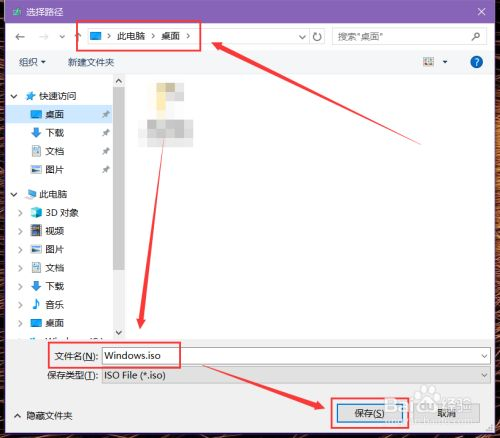Image resolution: width=500 pixels, height=438 pixels.
Task: Collapse the 快速访问 group
Action: 14,96
